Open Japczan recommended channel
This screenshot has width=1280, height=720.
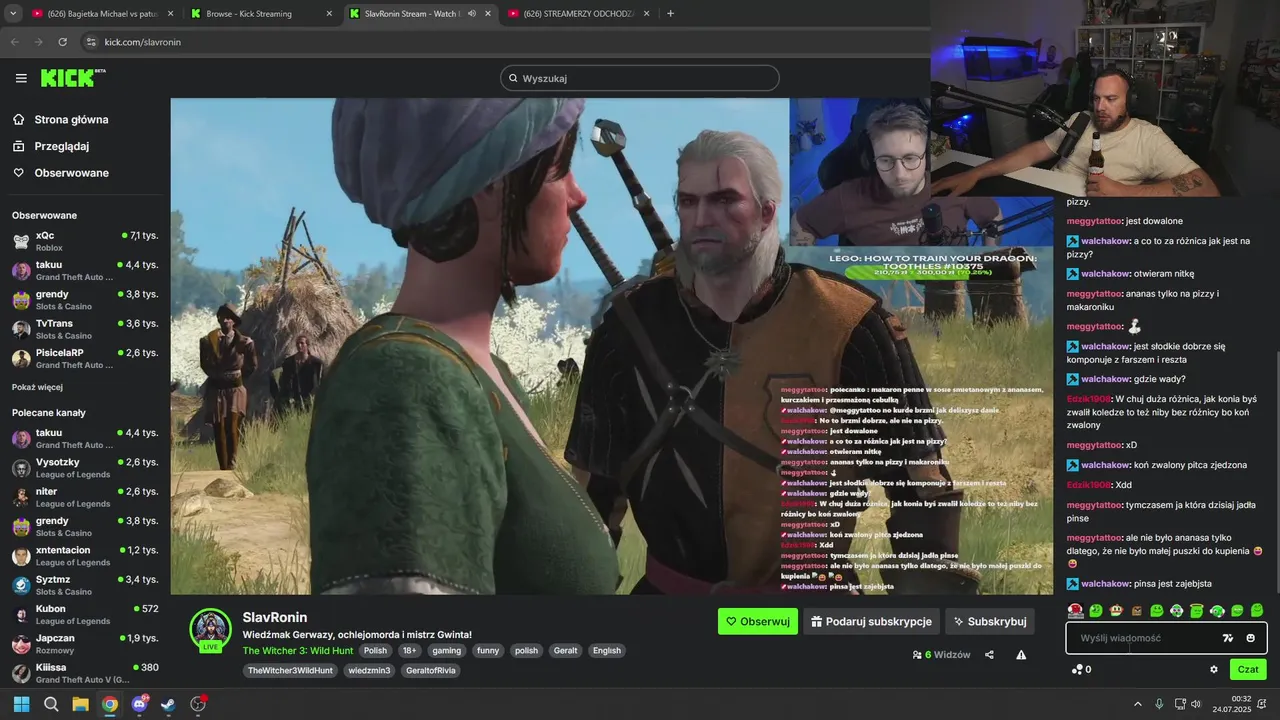pos(85,643)
